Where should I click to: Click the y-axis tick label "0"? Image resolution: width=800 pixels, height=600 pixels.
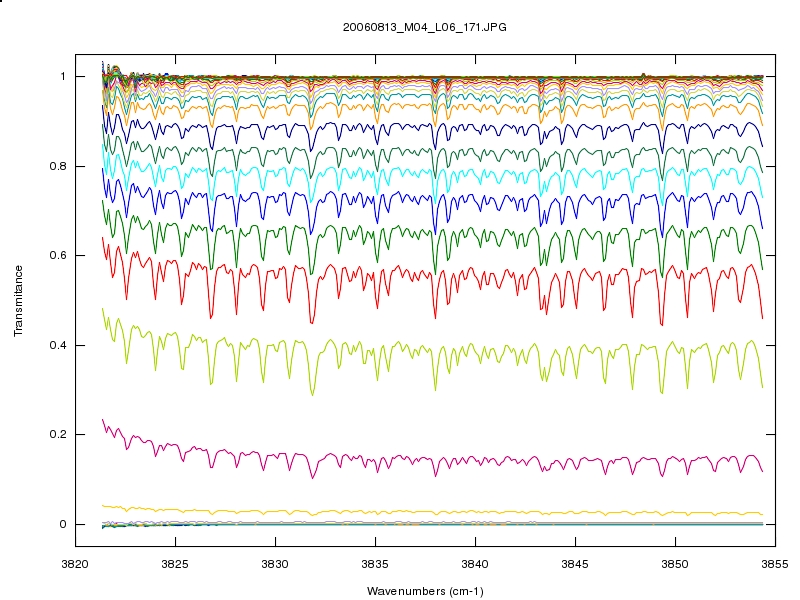point(63,524)
